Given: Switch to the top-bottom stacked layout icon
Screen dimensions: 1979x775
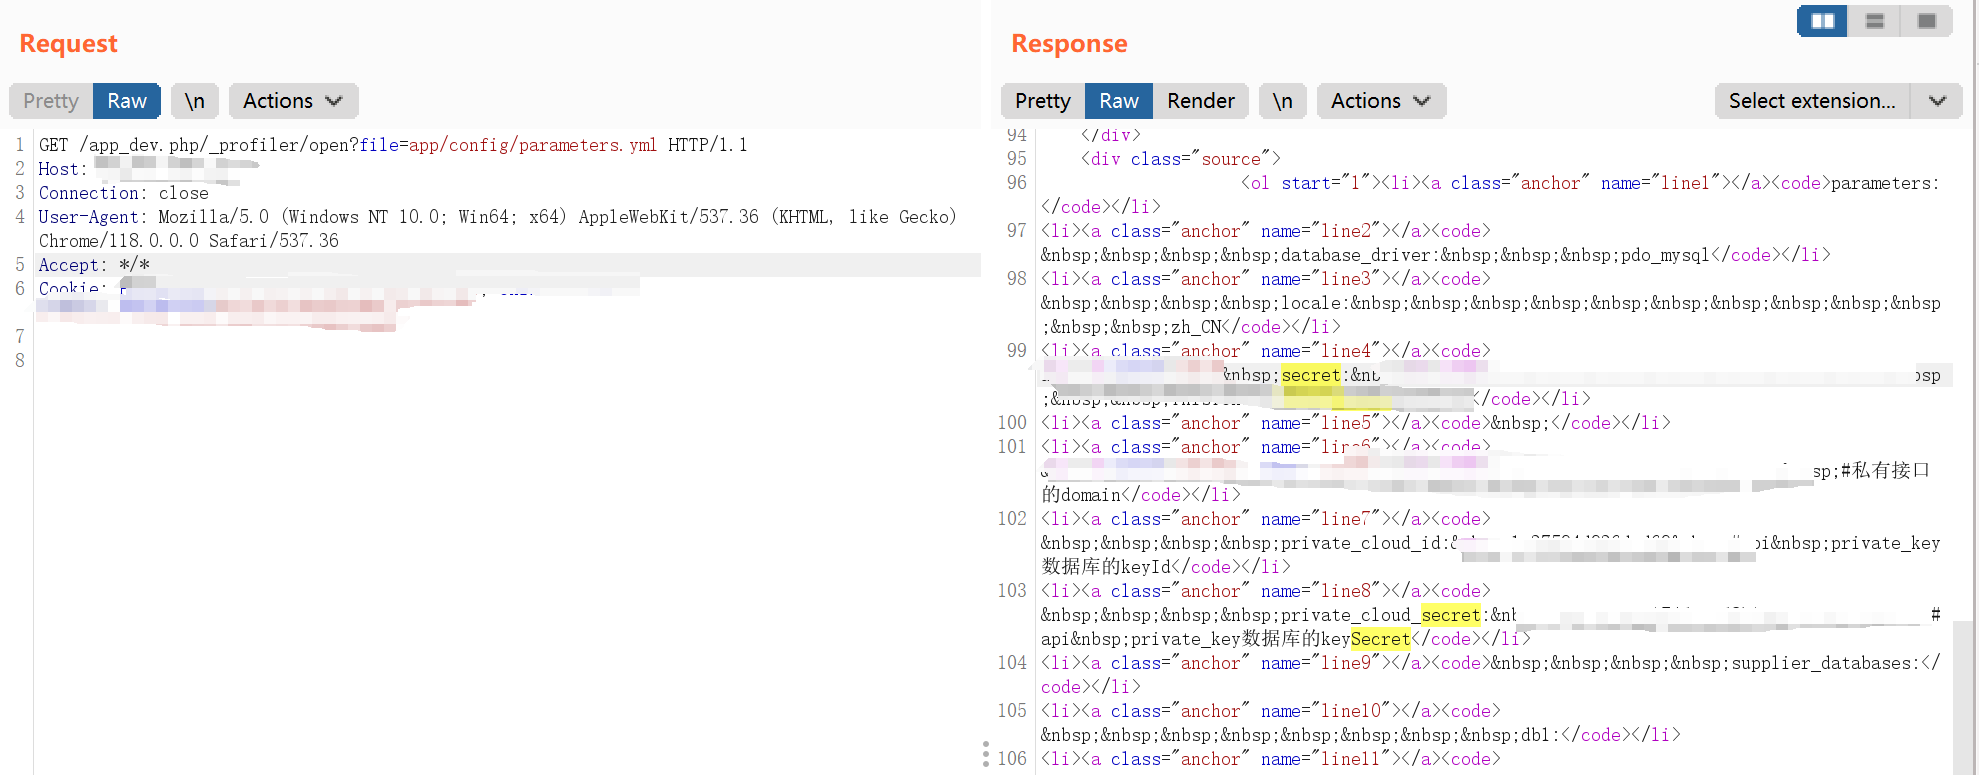Looking at the screenshot, I should point(1875,21).
